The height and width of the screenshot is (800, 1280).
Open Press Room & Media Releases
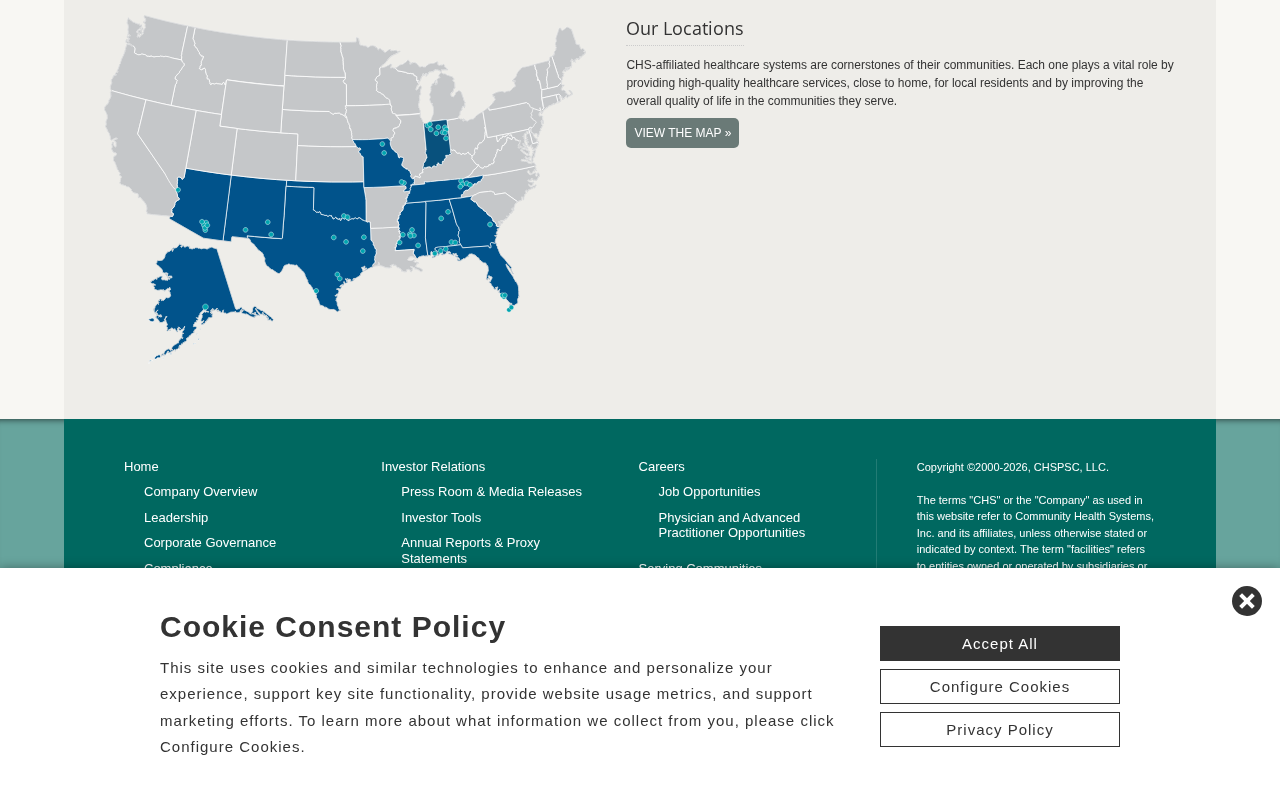pos(491,492)
